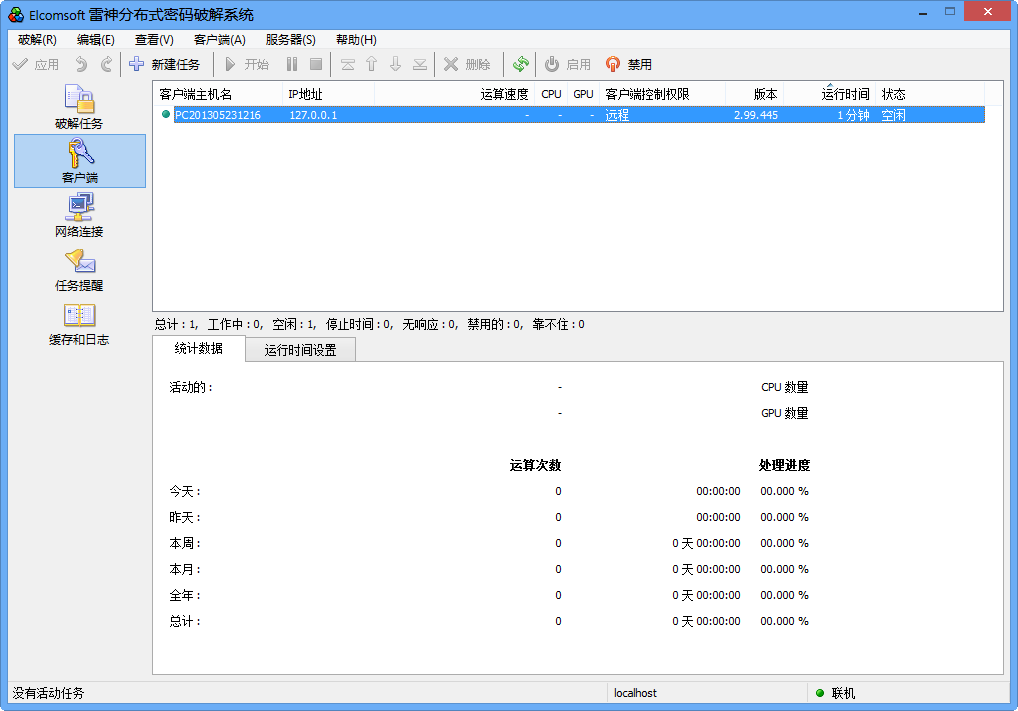Screen dimensions: 1018x711
Task: Click the 应用 button
Action: click(x=37, y=64)
